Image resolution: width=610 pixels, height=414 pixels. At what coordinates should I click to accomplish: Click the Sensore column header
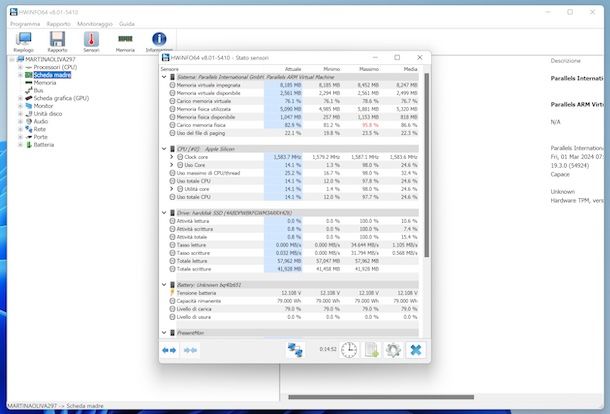[170, 69]
